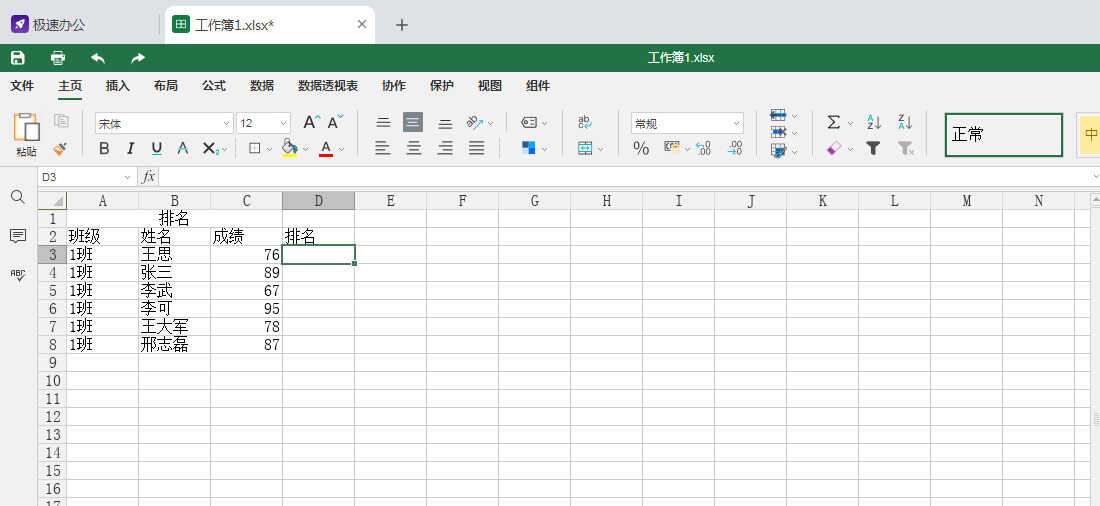Viewport: 1100px width, 506px height.
Task: Select cell containing 王大军
Action: coord(174,326)
